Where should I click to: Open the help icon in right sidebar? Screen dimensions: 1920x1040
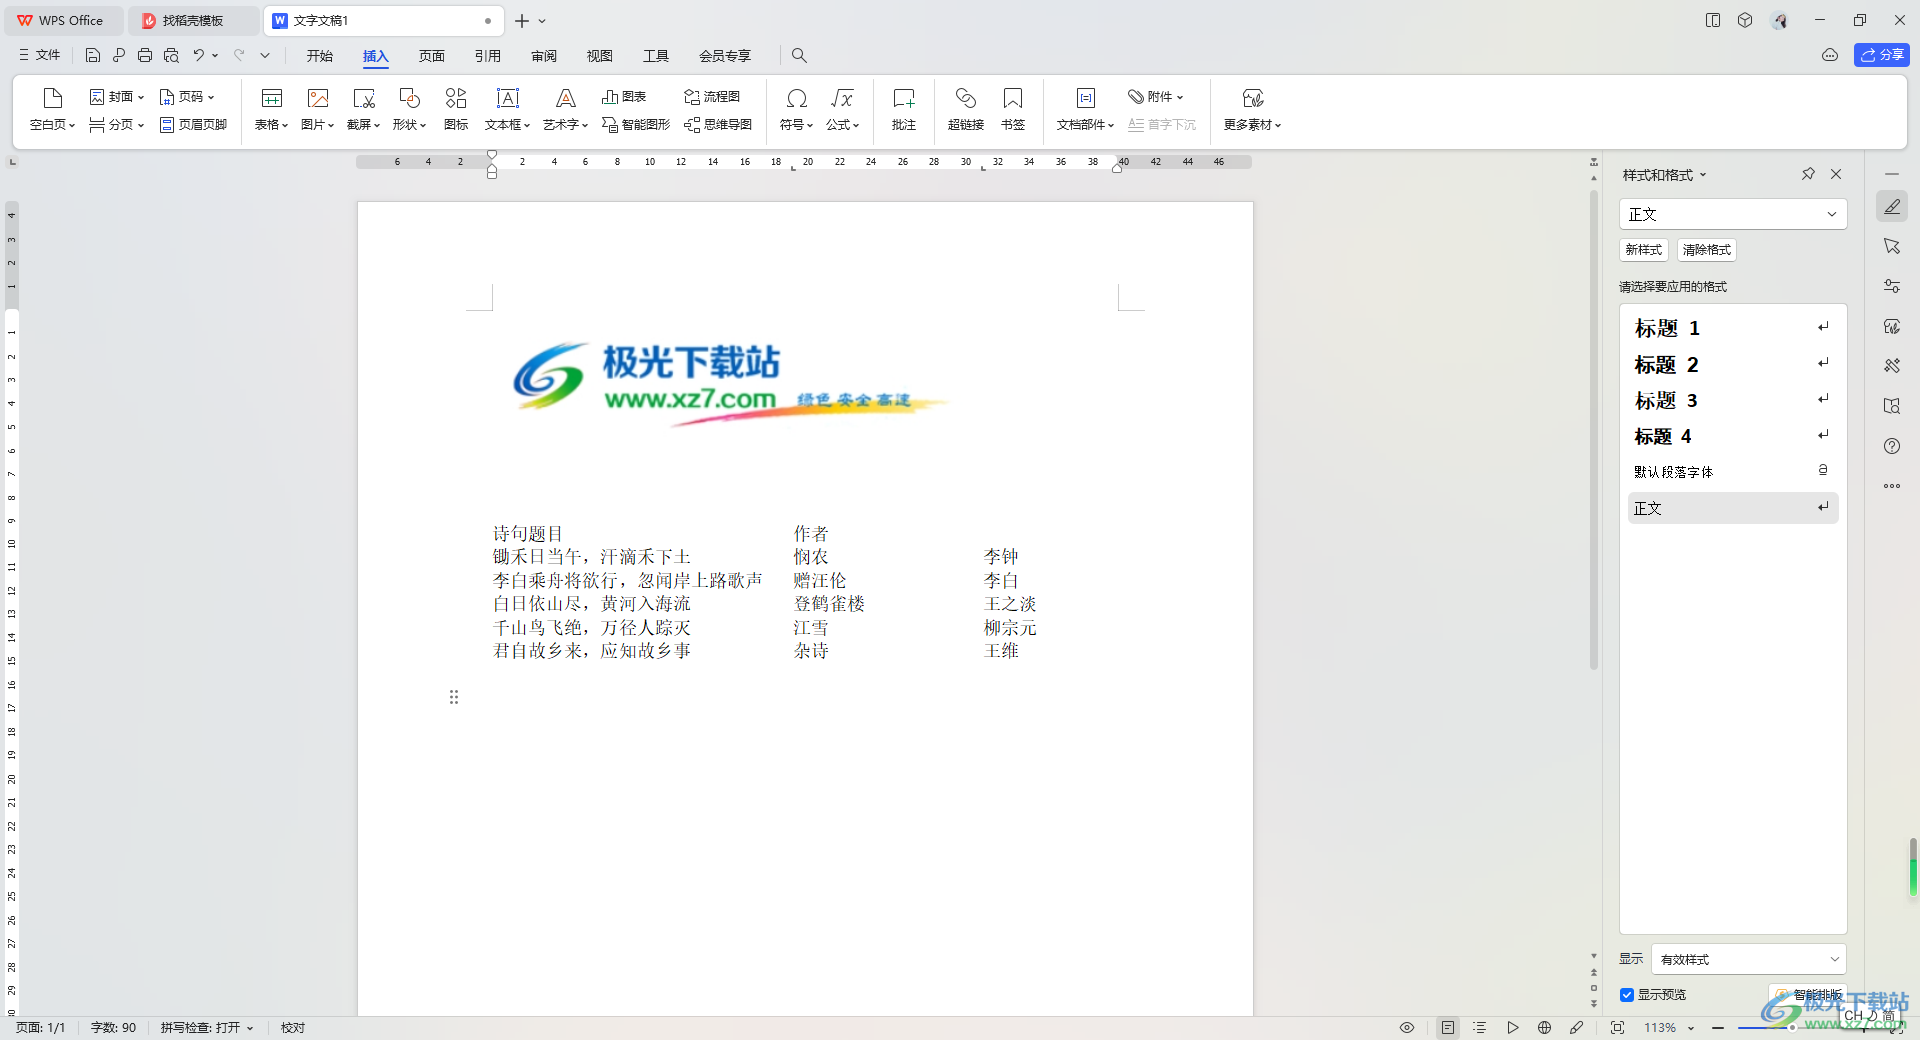[x=1892, y=446]
